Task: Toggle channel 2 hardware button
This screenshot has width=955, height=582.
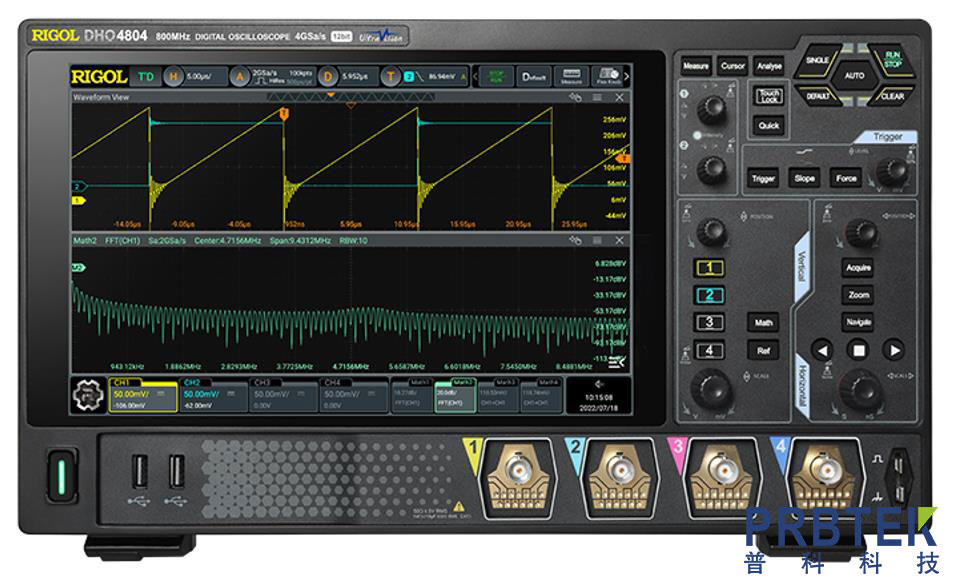Action: click(710, 295)
